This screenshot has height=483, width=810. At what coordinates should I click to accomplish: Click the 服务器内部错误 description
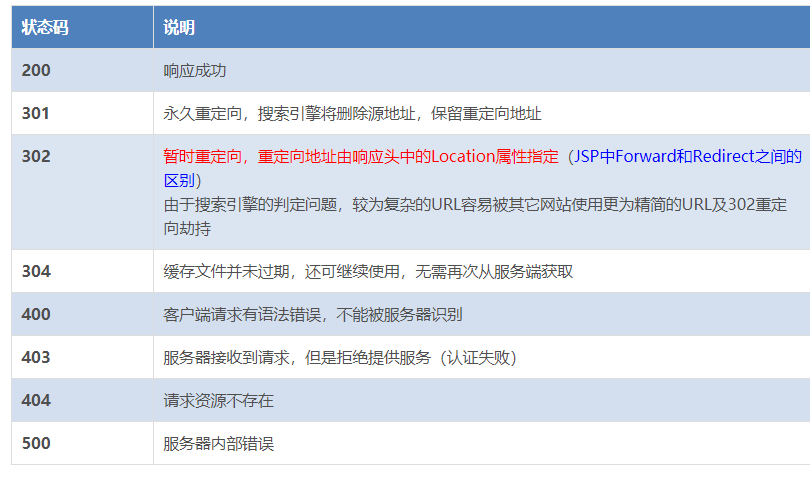[219, 443]
